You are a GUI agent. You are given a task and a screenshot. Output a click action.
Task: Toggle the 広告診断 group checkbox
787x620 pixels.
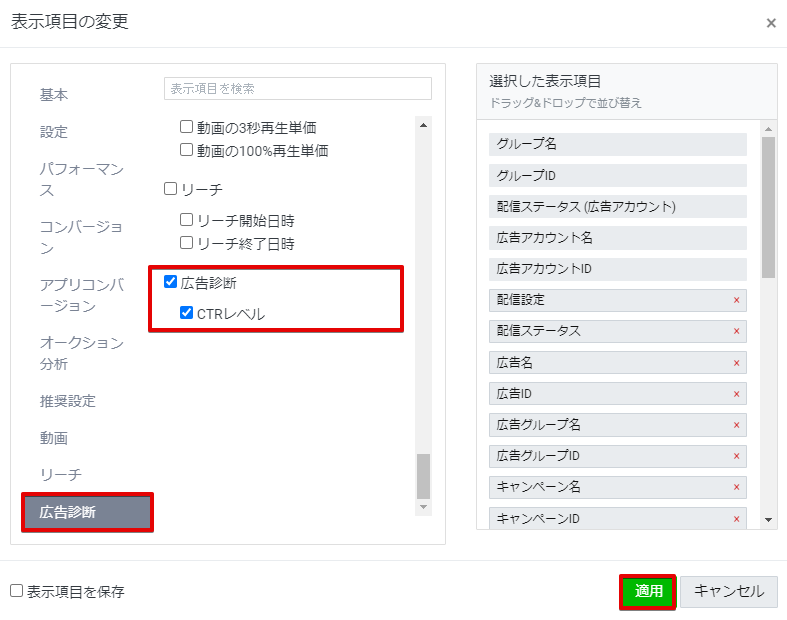170,282
